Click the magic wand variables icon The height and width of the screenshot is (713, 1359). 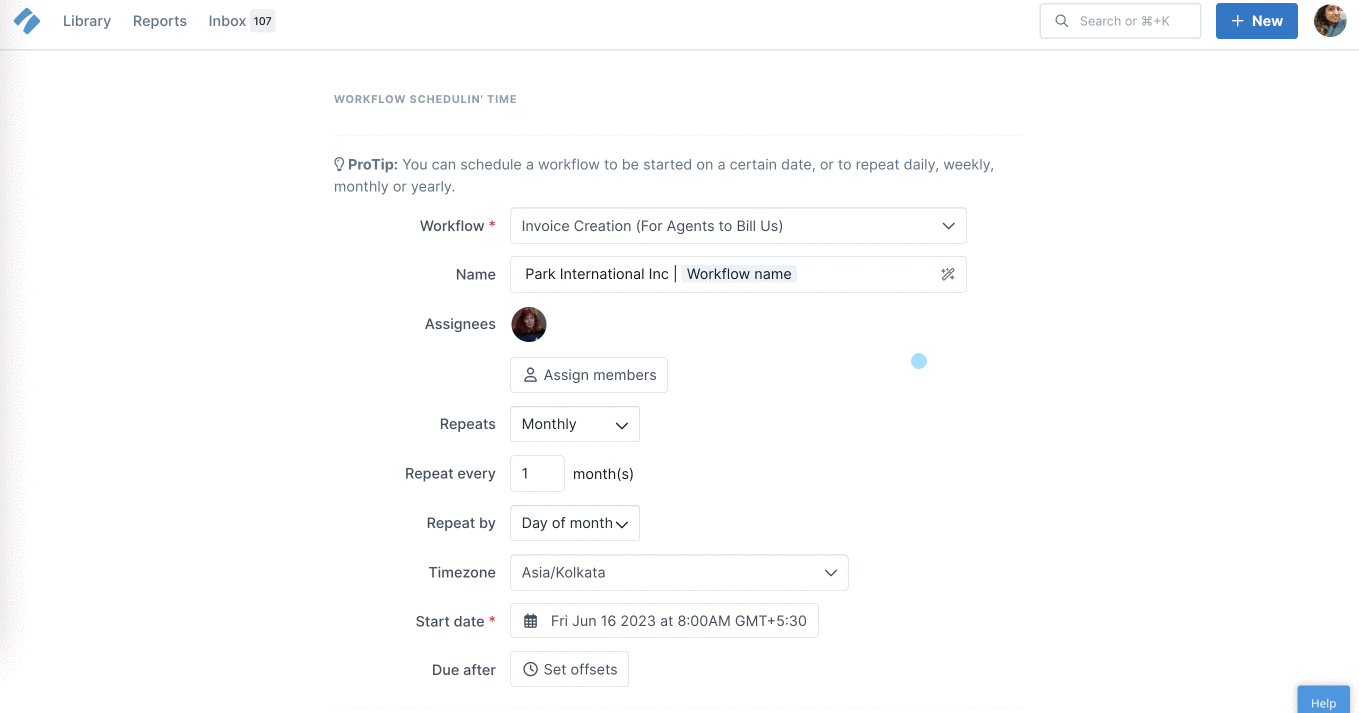(x=948, y=274)
